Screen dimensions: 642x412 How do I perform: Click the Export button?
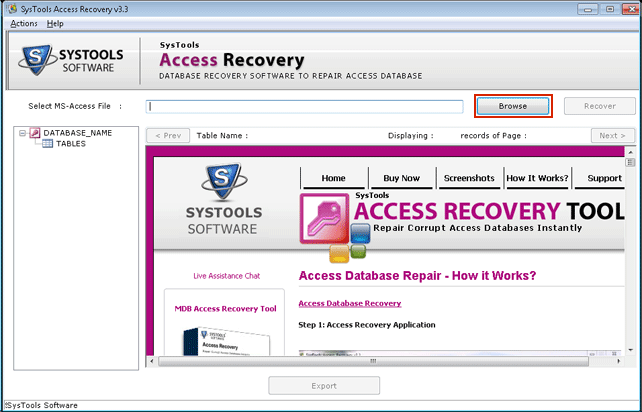324,386
